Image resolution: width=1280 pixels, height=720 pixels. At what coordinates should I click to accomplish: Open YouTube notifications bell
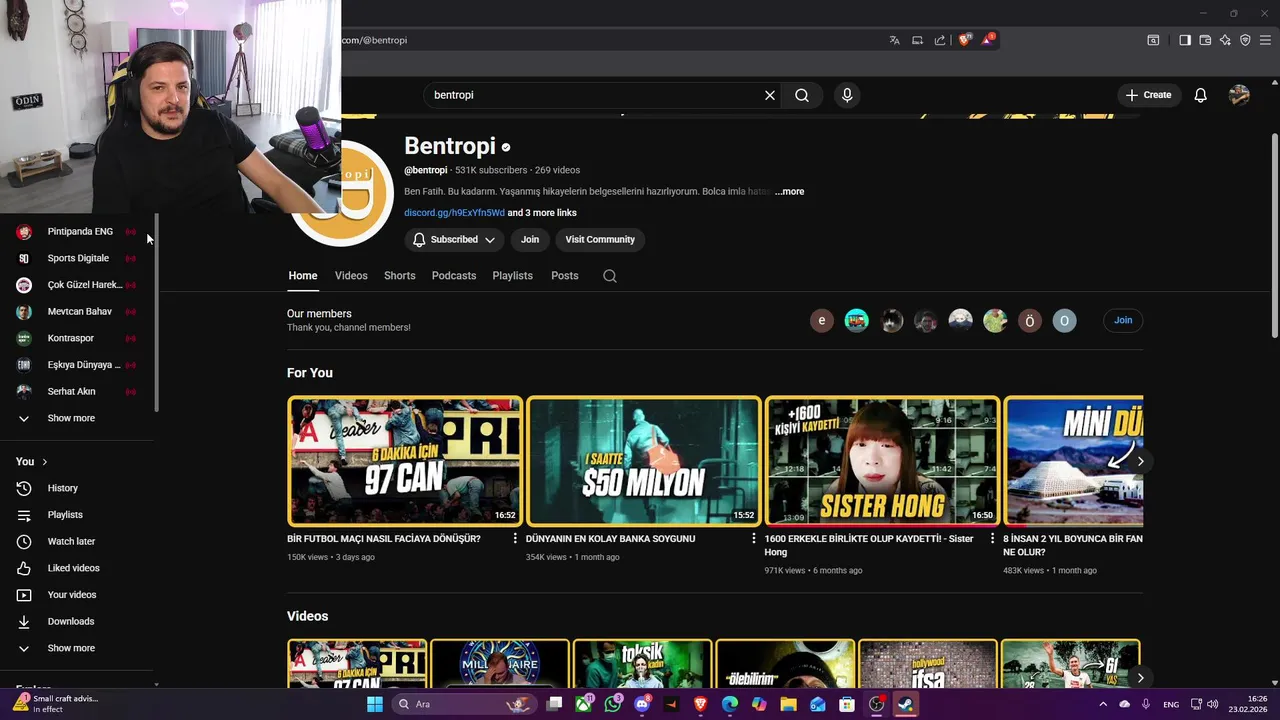click(x=1200, y=95)
